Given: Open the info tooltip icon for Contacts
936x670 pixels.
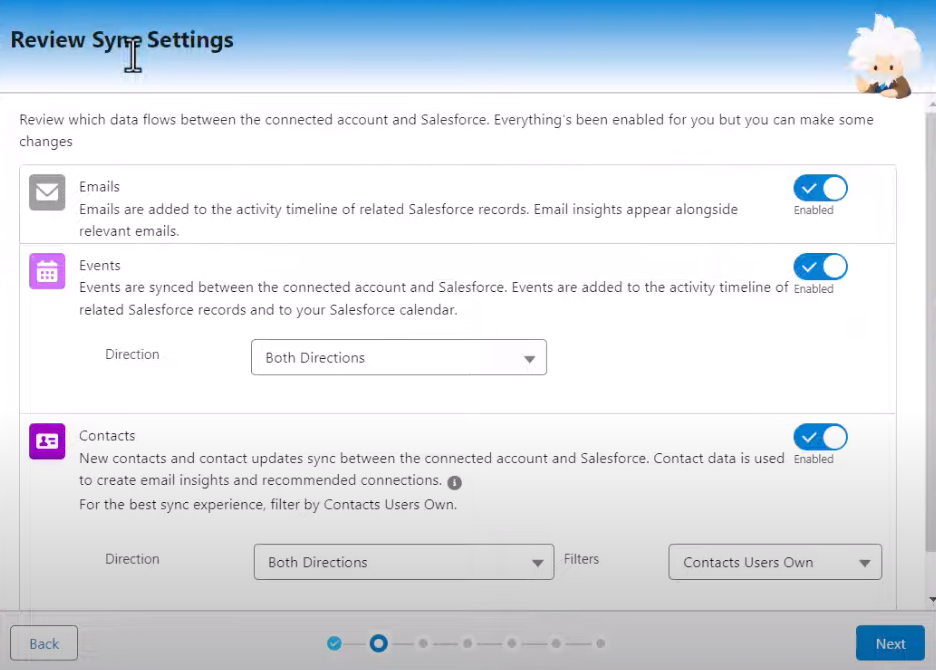Looking at the screenshot, I should tap(454, 482).
